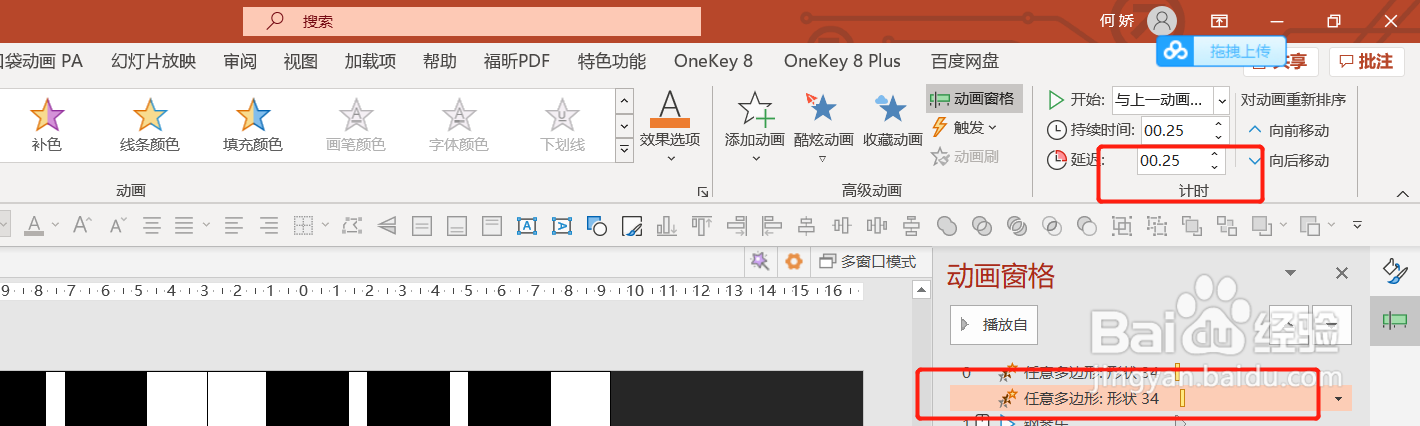Viewport: 1420px width, 426px height.
Task: Open the 百度网盘 Baidu Netdisk tab
Action: coord(965,61)
